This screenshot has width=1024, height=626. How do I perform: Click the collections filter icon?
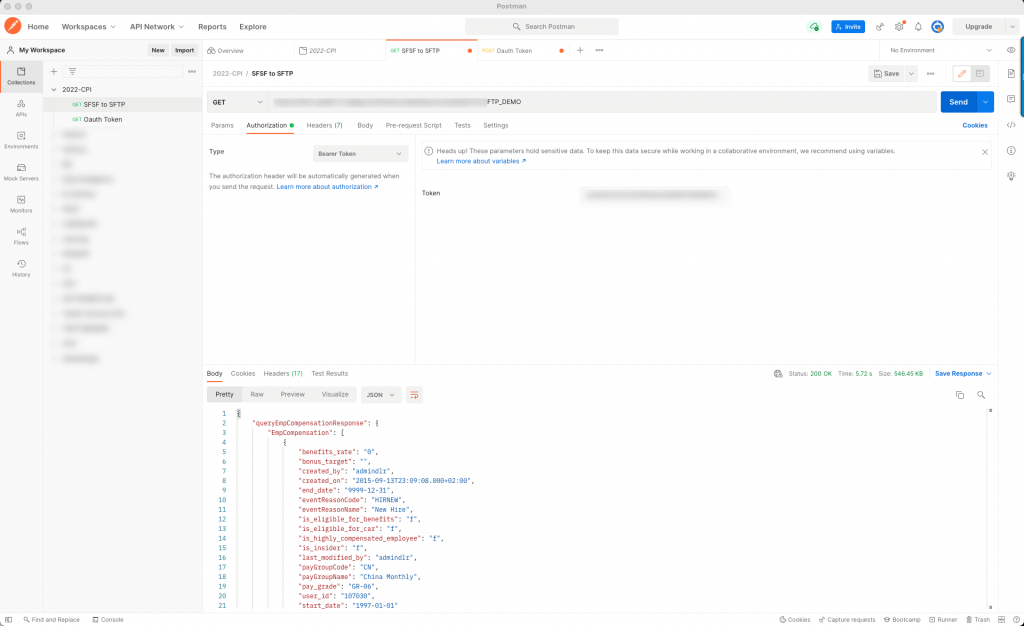72,71
